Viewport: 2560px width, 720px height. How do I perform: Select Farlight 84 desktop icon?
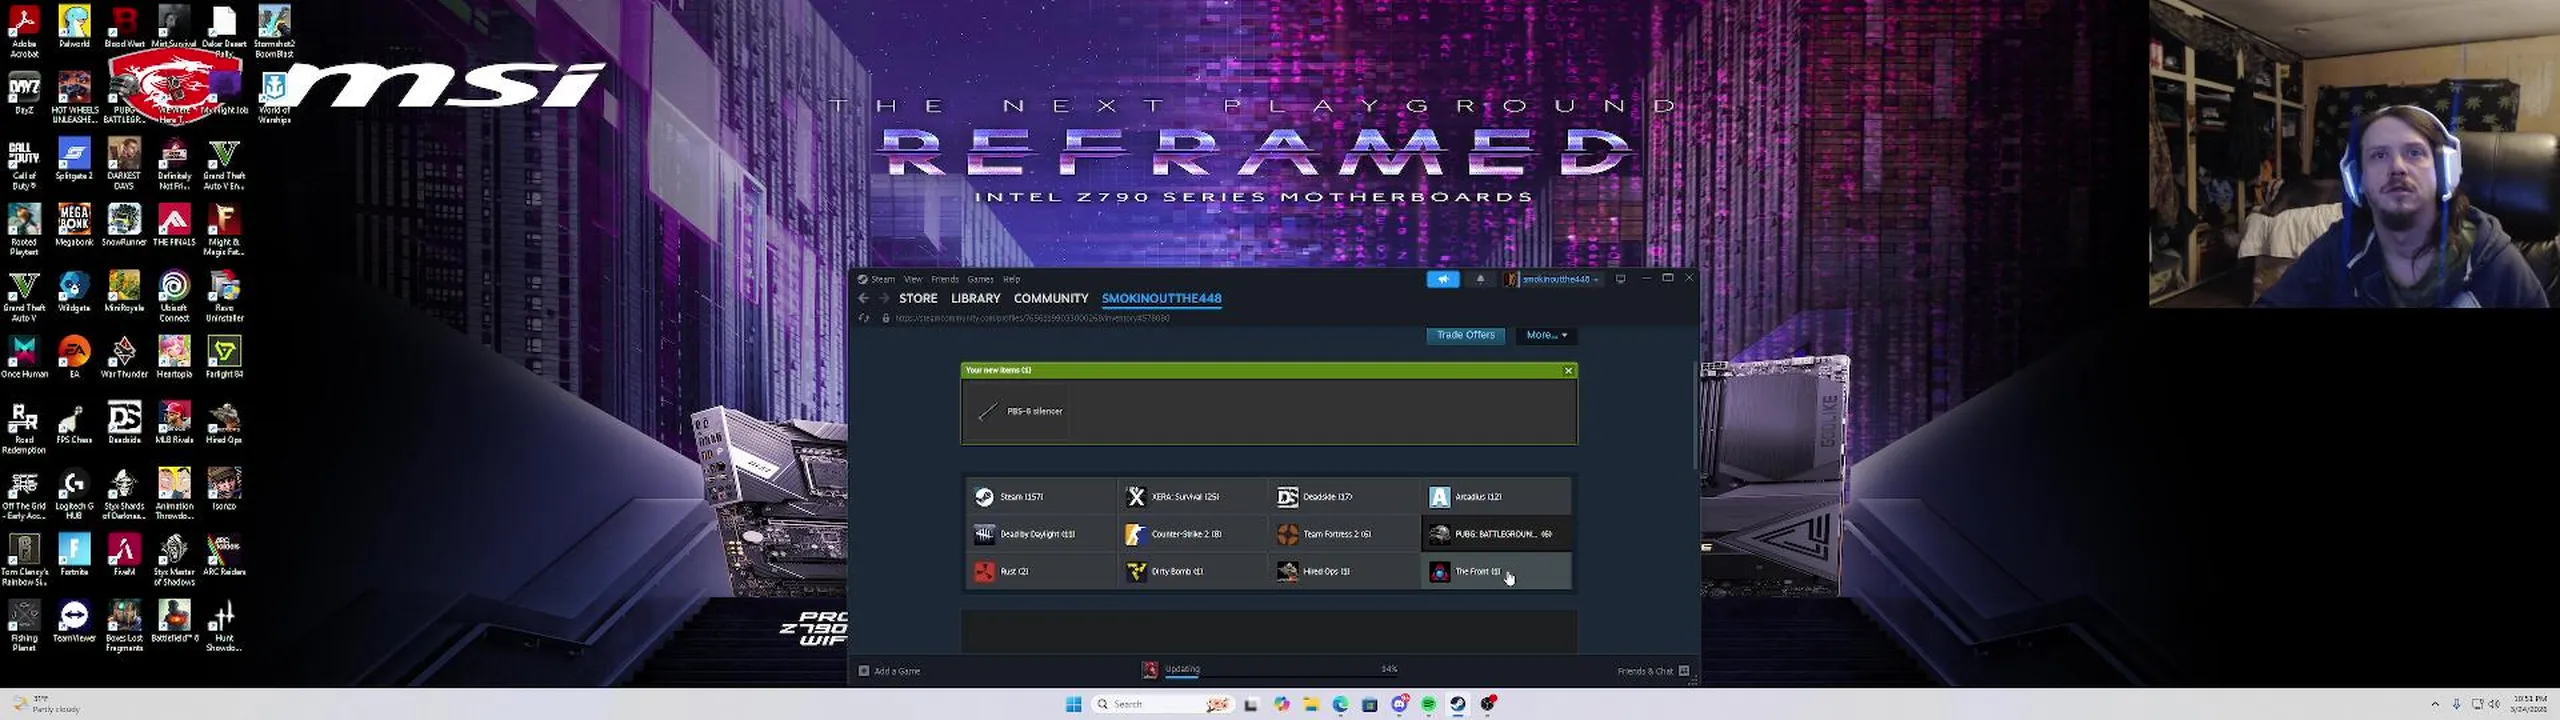[x=224, y=357]
